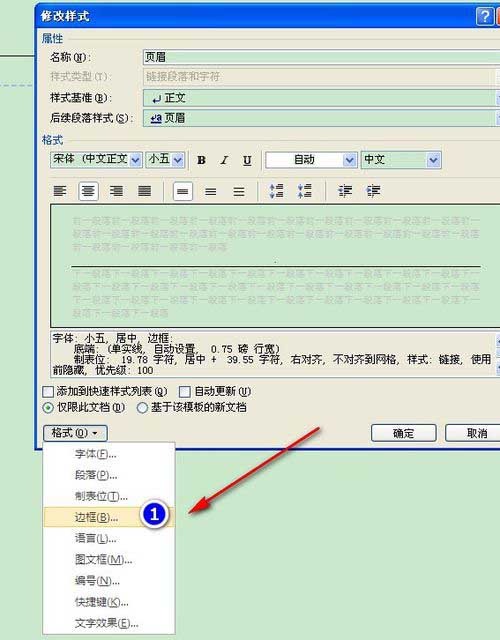
Task: Enable 自动更新 checkbox
Action: [185, 392]
